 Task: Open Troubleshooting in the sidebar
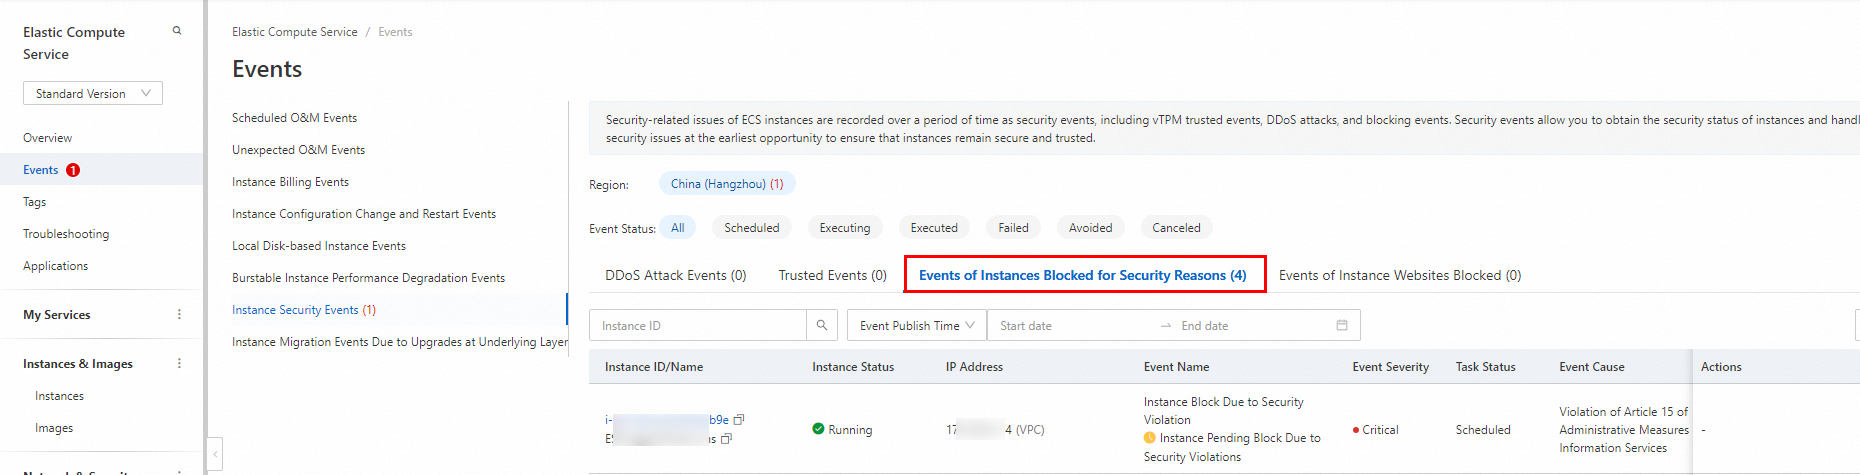point(66,234)
